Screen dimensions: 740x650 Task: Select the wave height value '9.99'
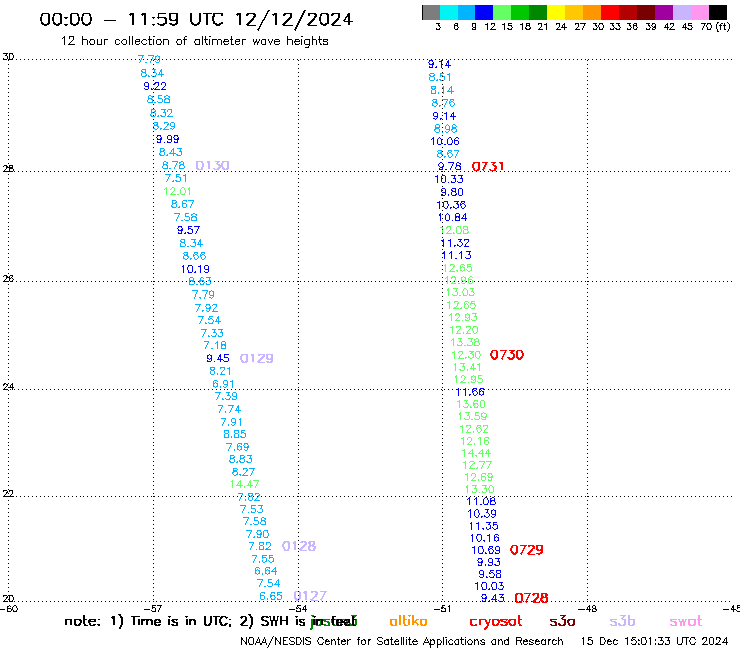coord(168,139)
